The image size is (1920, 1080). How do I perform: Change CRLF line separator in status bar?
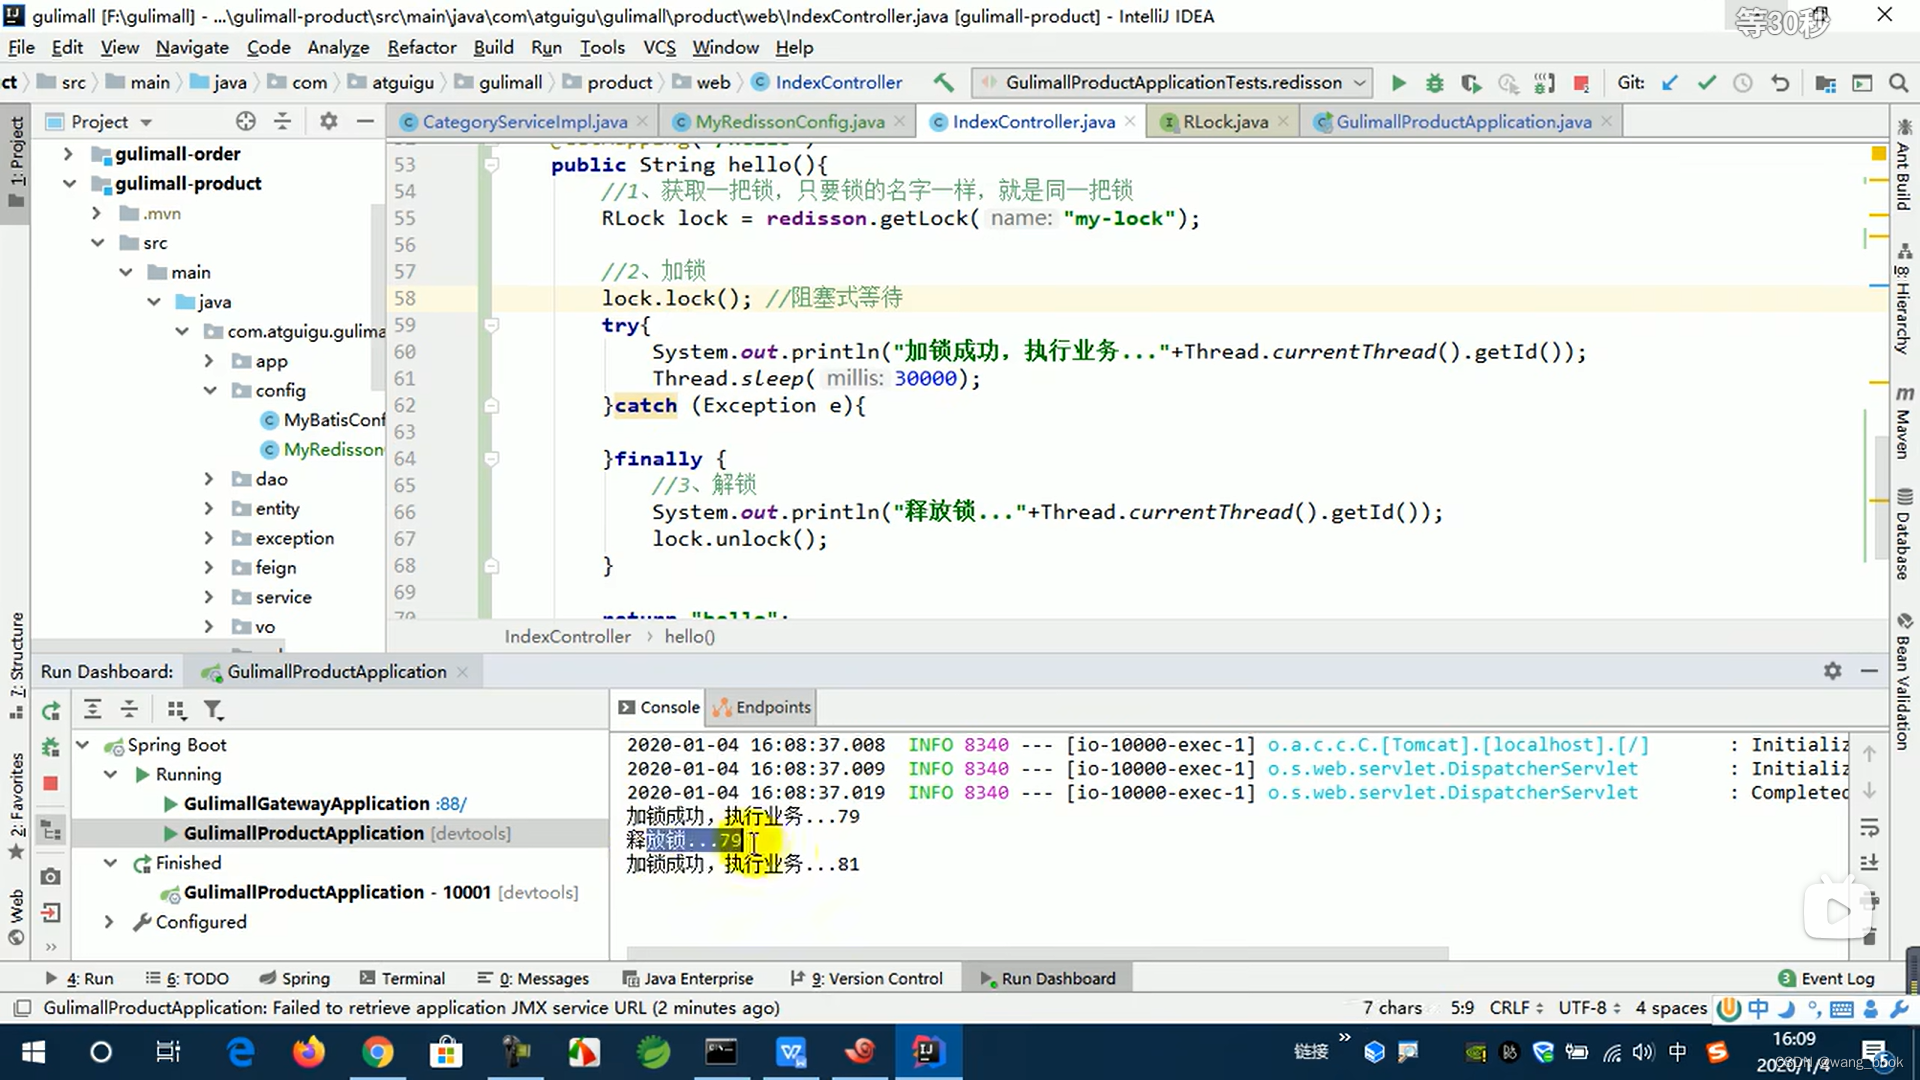1516,1008
